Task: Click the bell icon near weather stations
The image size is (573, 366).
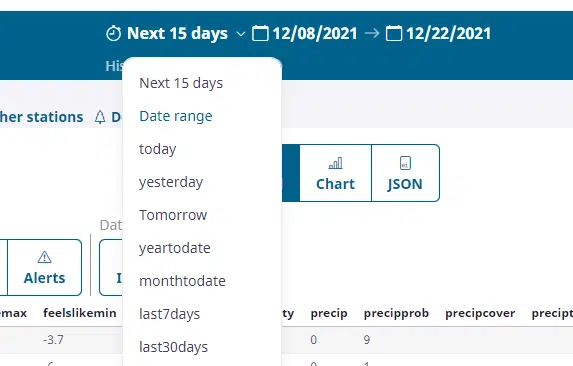Action: [x=100, y=117]
